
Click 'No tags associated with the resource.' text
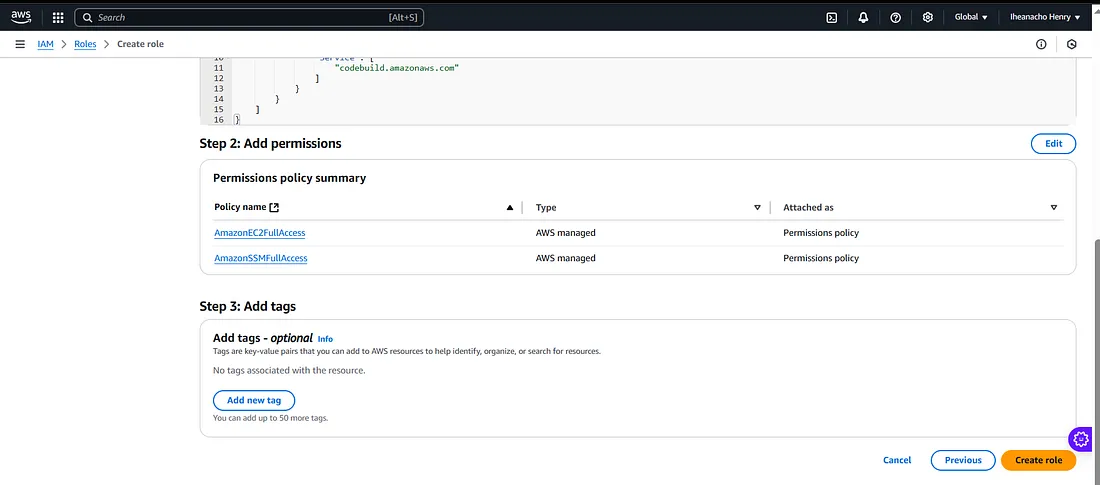click(x=289, y=370)
